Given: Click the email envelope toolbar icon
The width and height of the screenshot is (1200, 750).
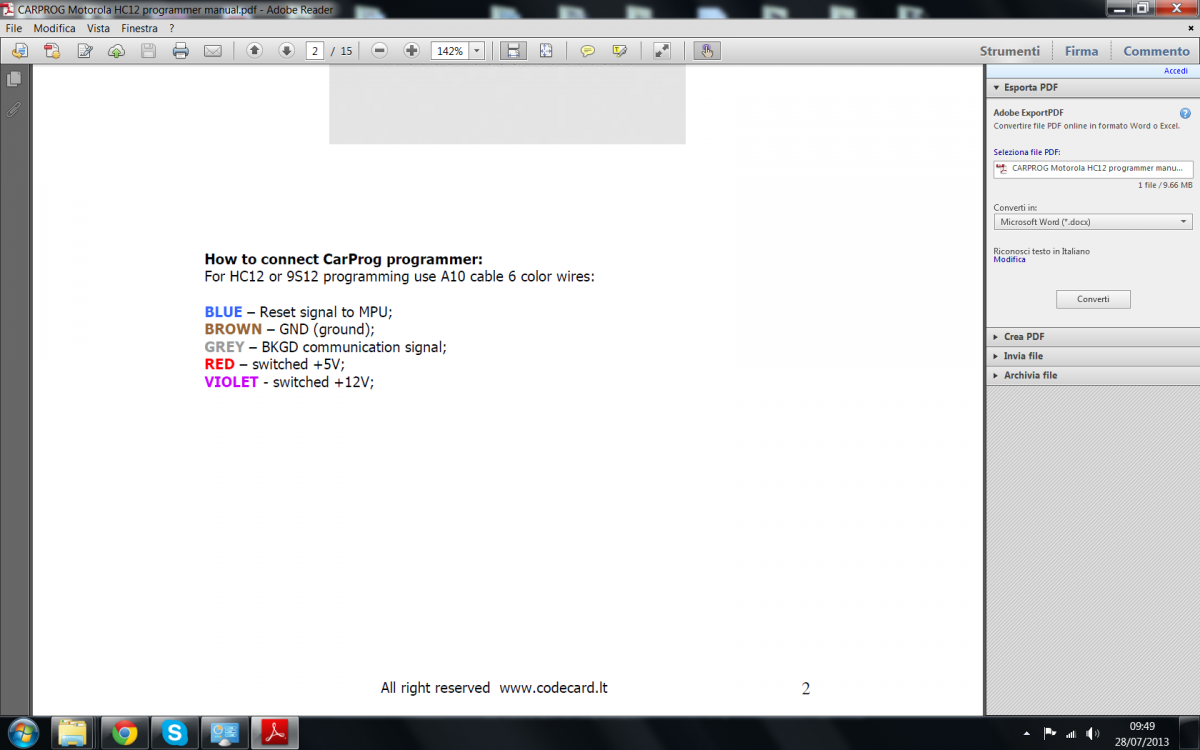Looking at the screenshot, I should click(x=212, y=51).
